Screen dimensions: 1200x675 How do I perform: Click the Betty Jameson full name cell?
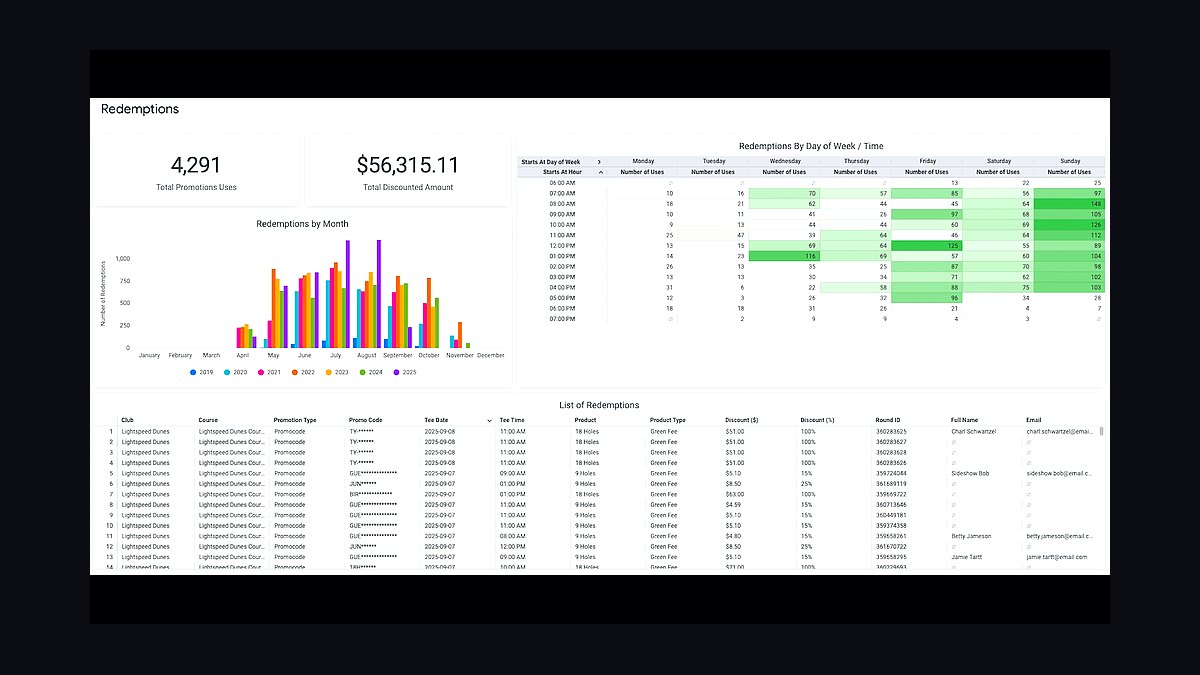click(x=971, y=536)
